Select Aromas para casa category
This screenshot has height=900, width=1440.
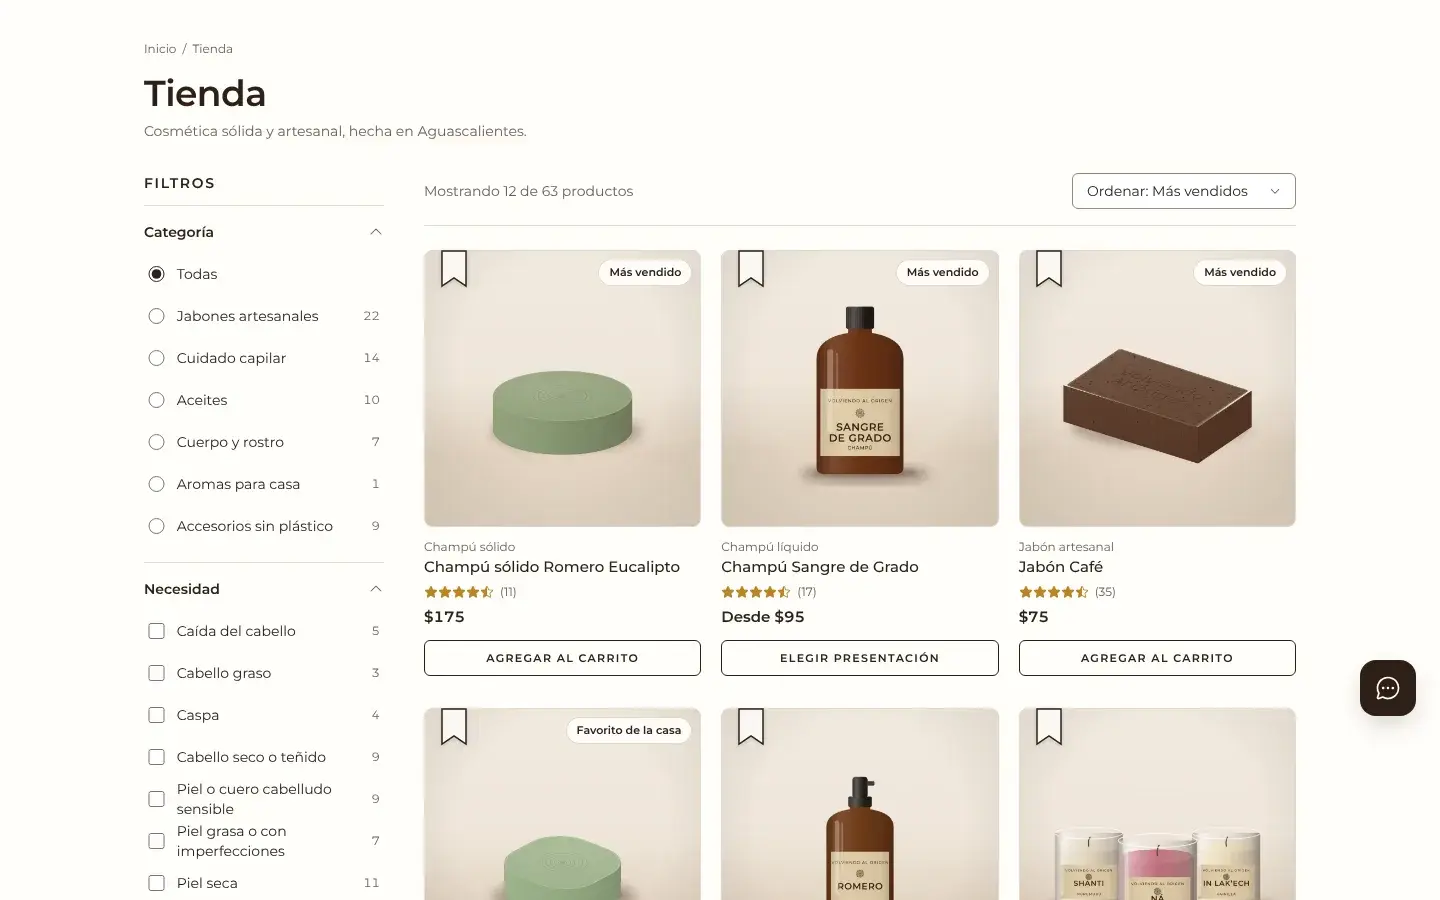(156, 484)
